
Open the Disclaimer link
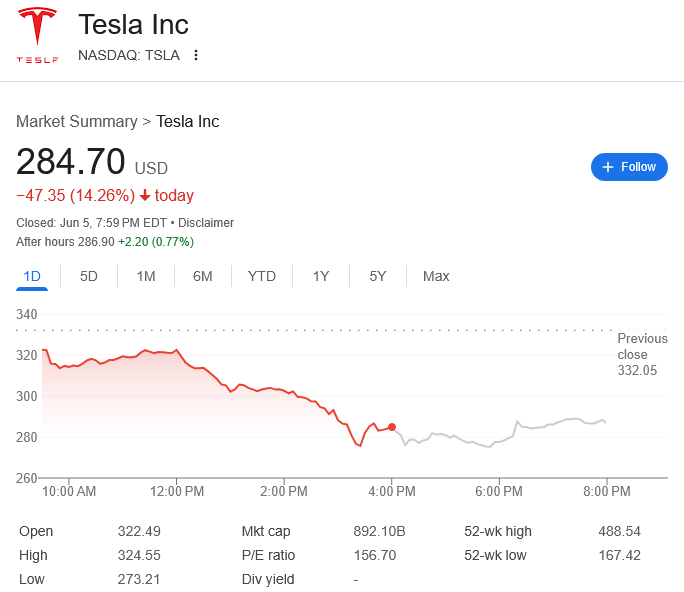click(206, 223)
